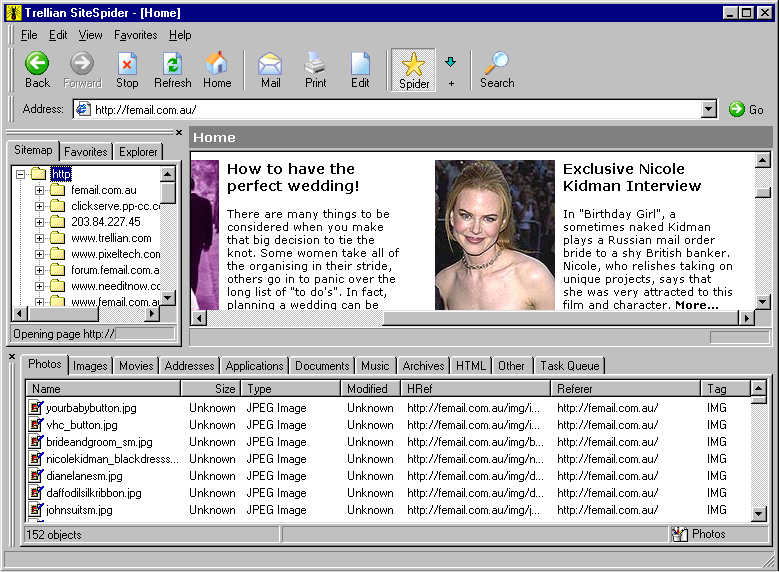779x572 pixels.
Task: Click the johnsuitsm.jpg file icon
Action: [x=36, y=509]
